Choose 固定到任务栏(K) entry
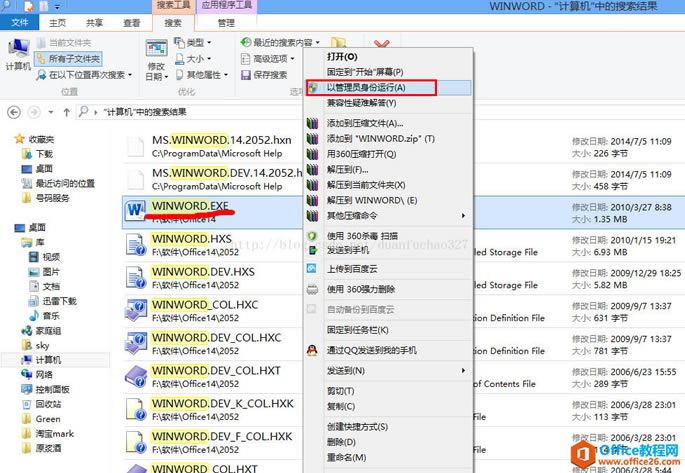Image resolution: width=685 pixels, height=473 pixels. click(357, 330)
